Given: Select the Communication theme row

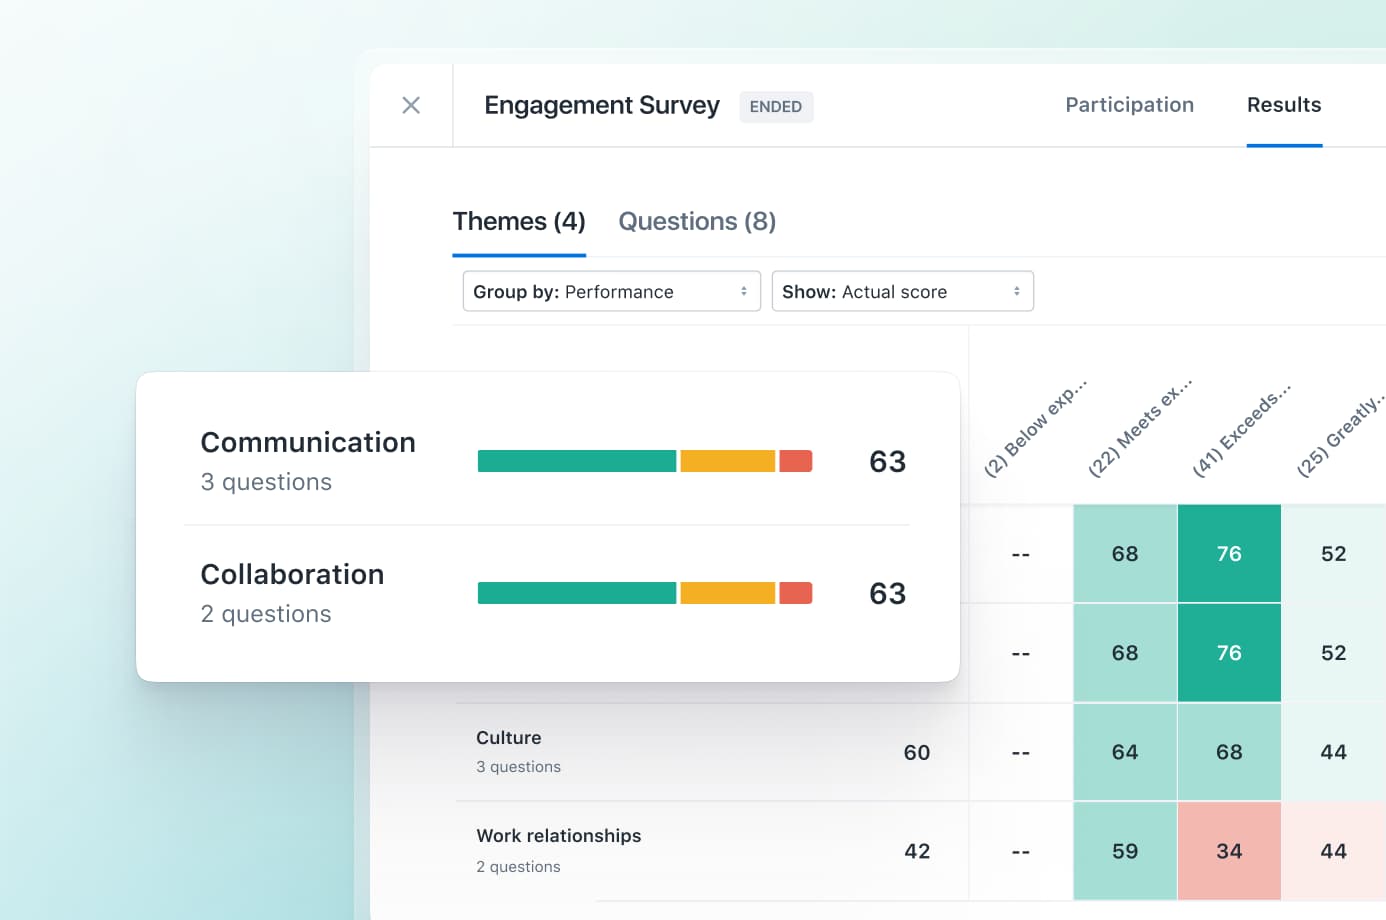Looking at the screenshot, I should 547,461.
